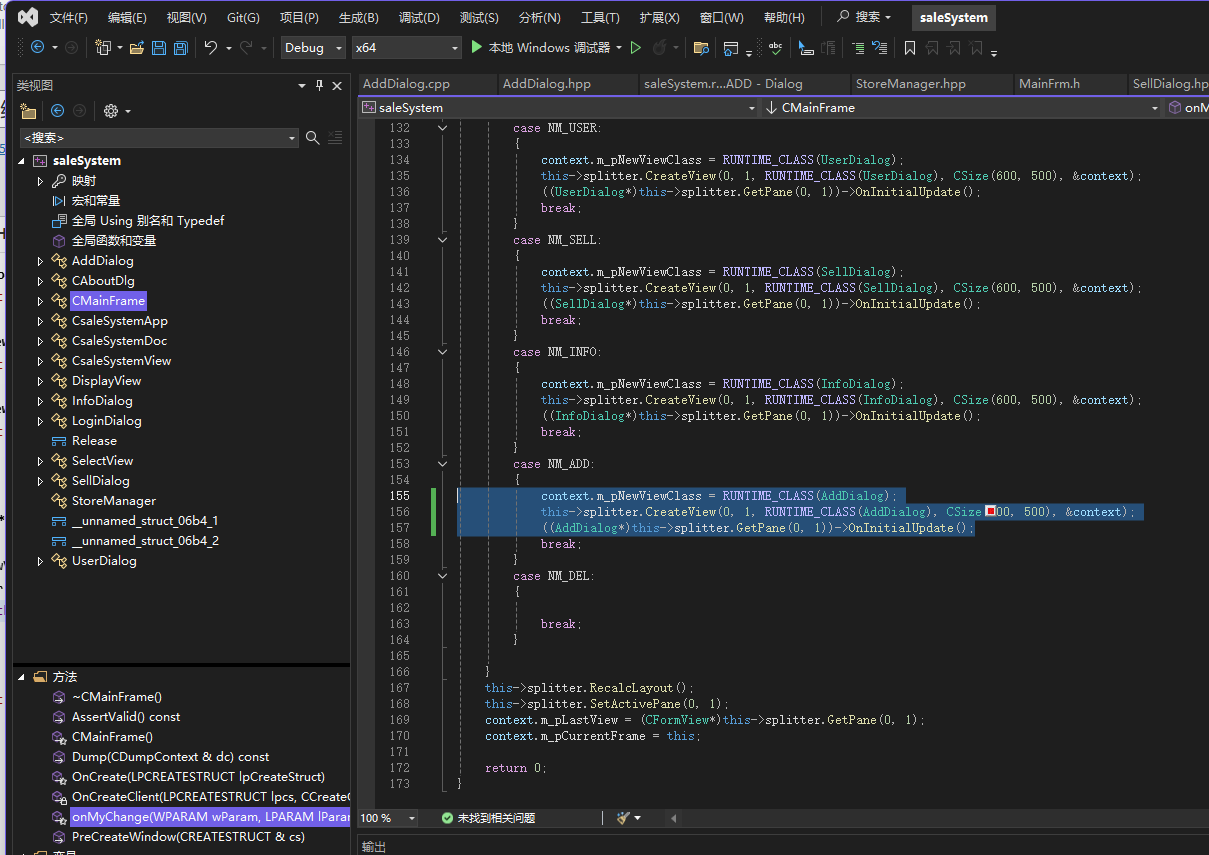
Task: Toggle the pin on Class View panel
Action: pyautogui.click(x=319, y=86)
